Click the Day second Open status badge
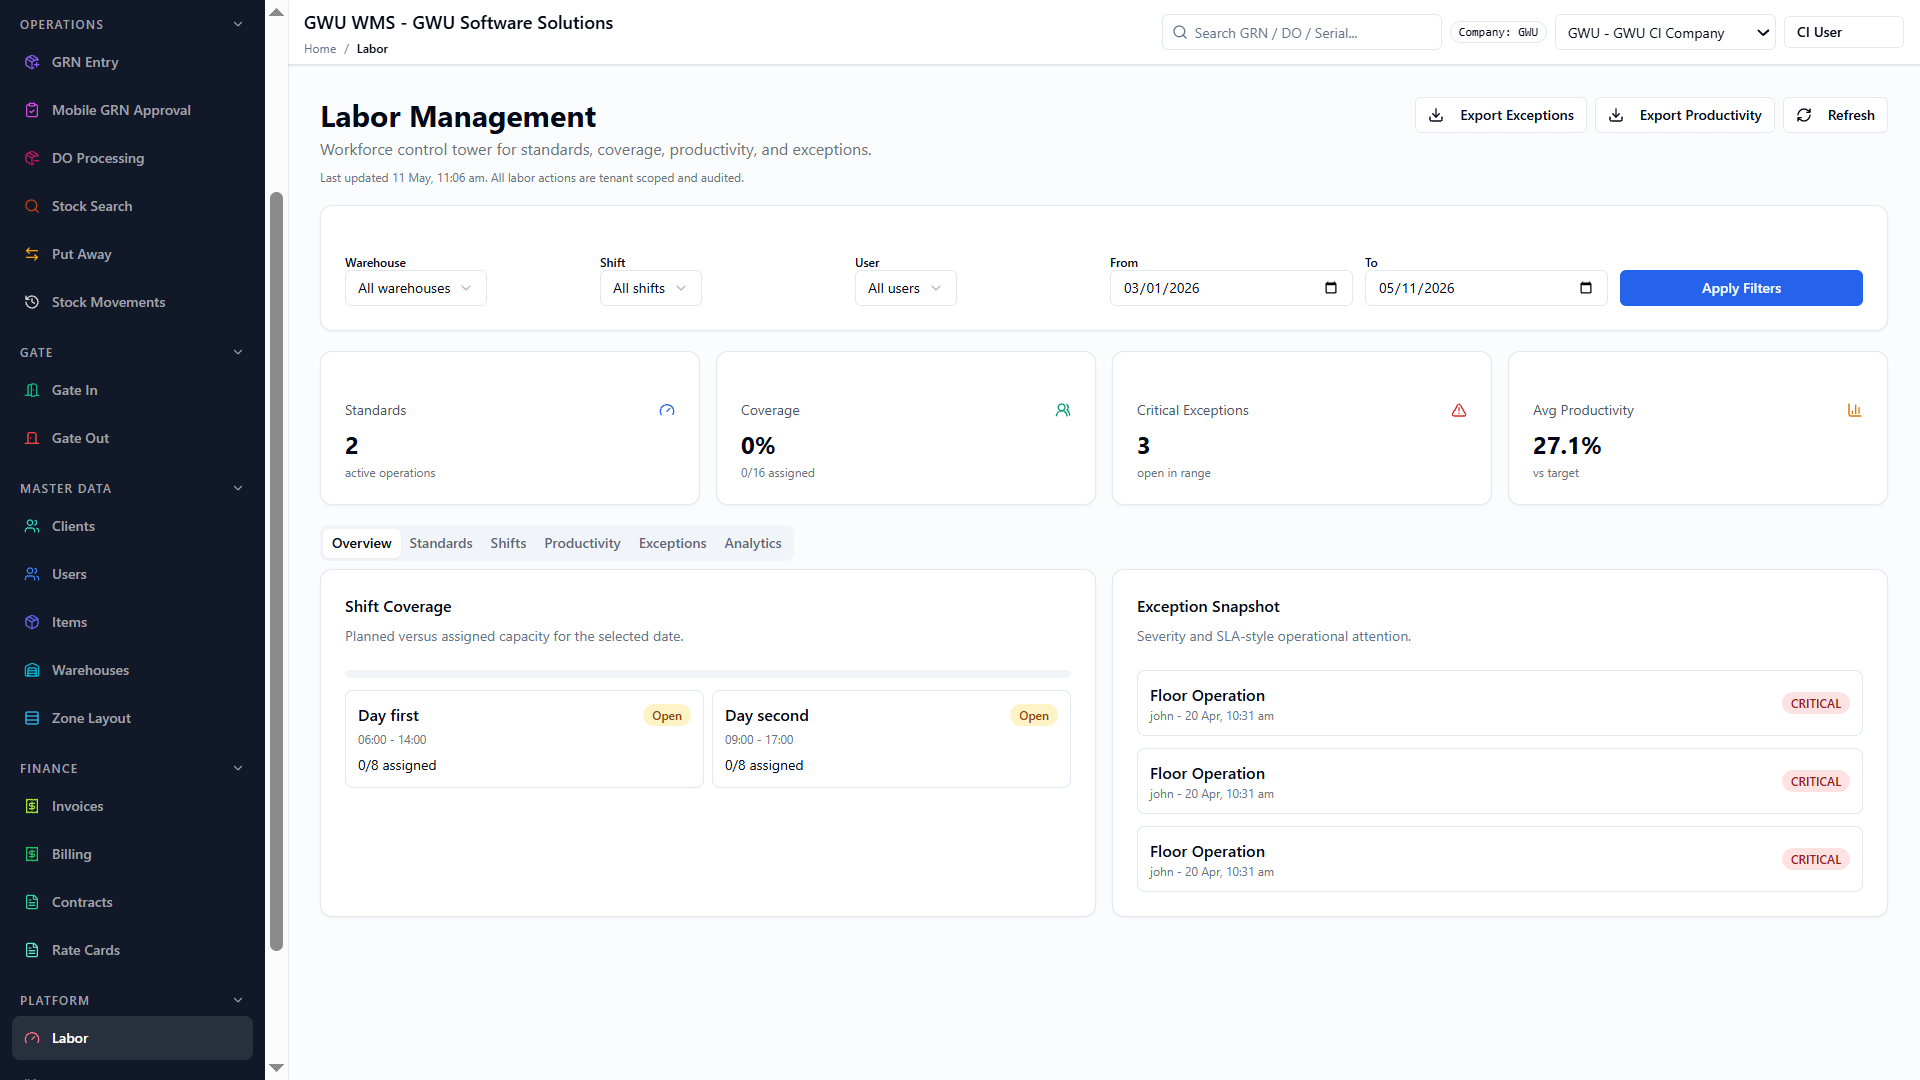Screen dimensions: 1920x1080 [1034, 715]
